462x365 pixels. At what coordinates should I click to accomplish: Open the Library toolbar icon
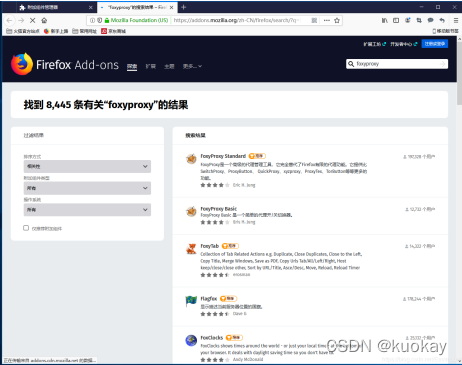[385, 20]
